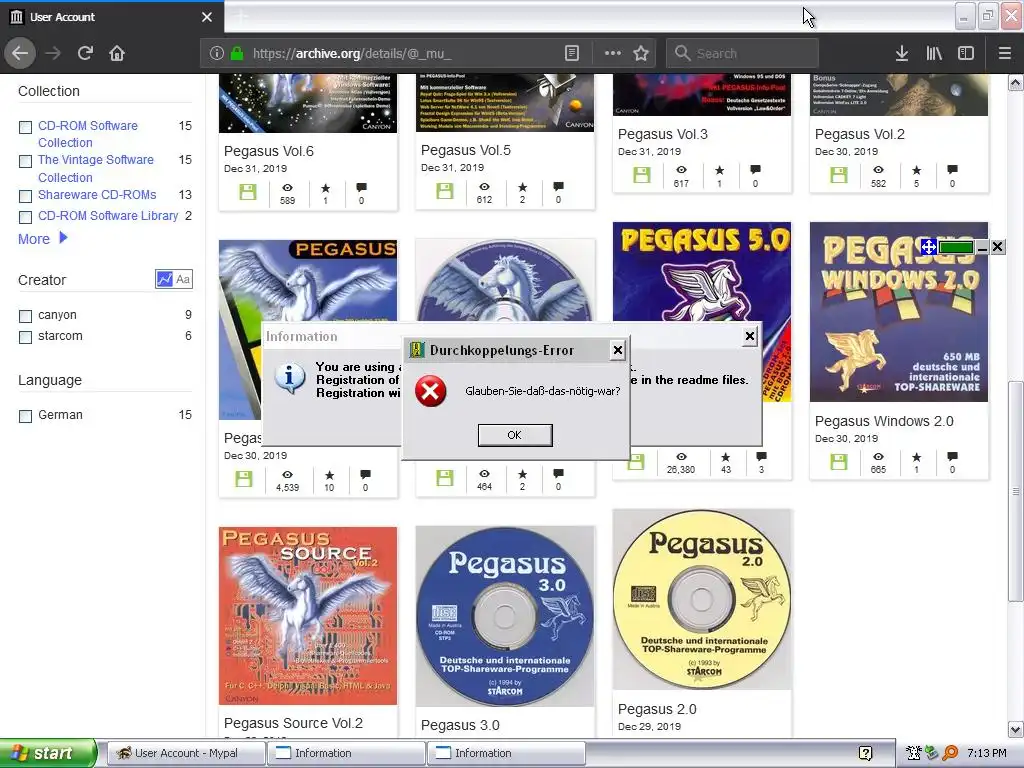Check the starcom creator checkbox

point(25,337)
